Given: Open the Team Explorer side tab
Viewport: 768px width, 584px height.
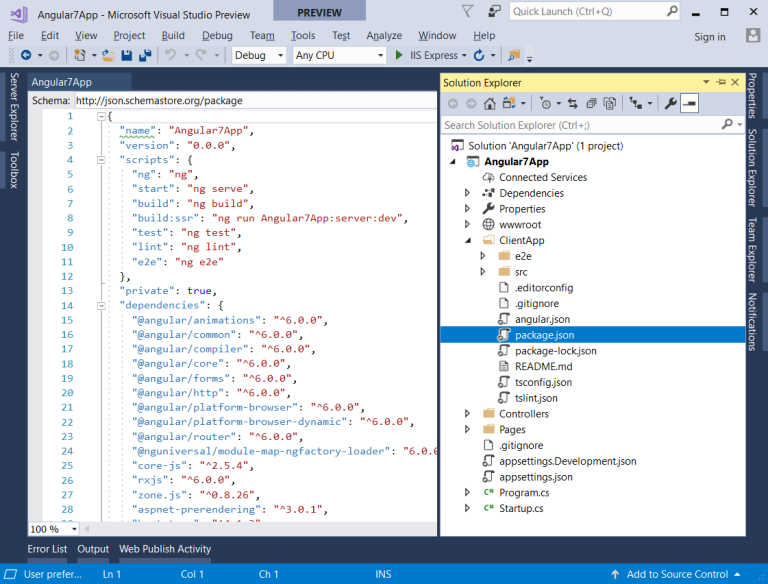Looking at the screenshot, I should [752, 250].
